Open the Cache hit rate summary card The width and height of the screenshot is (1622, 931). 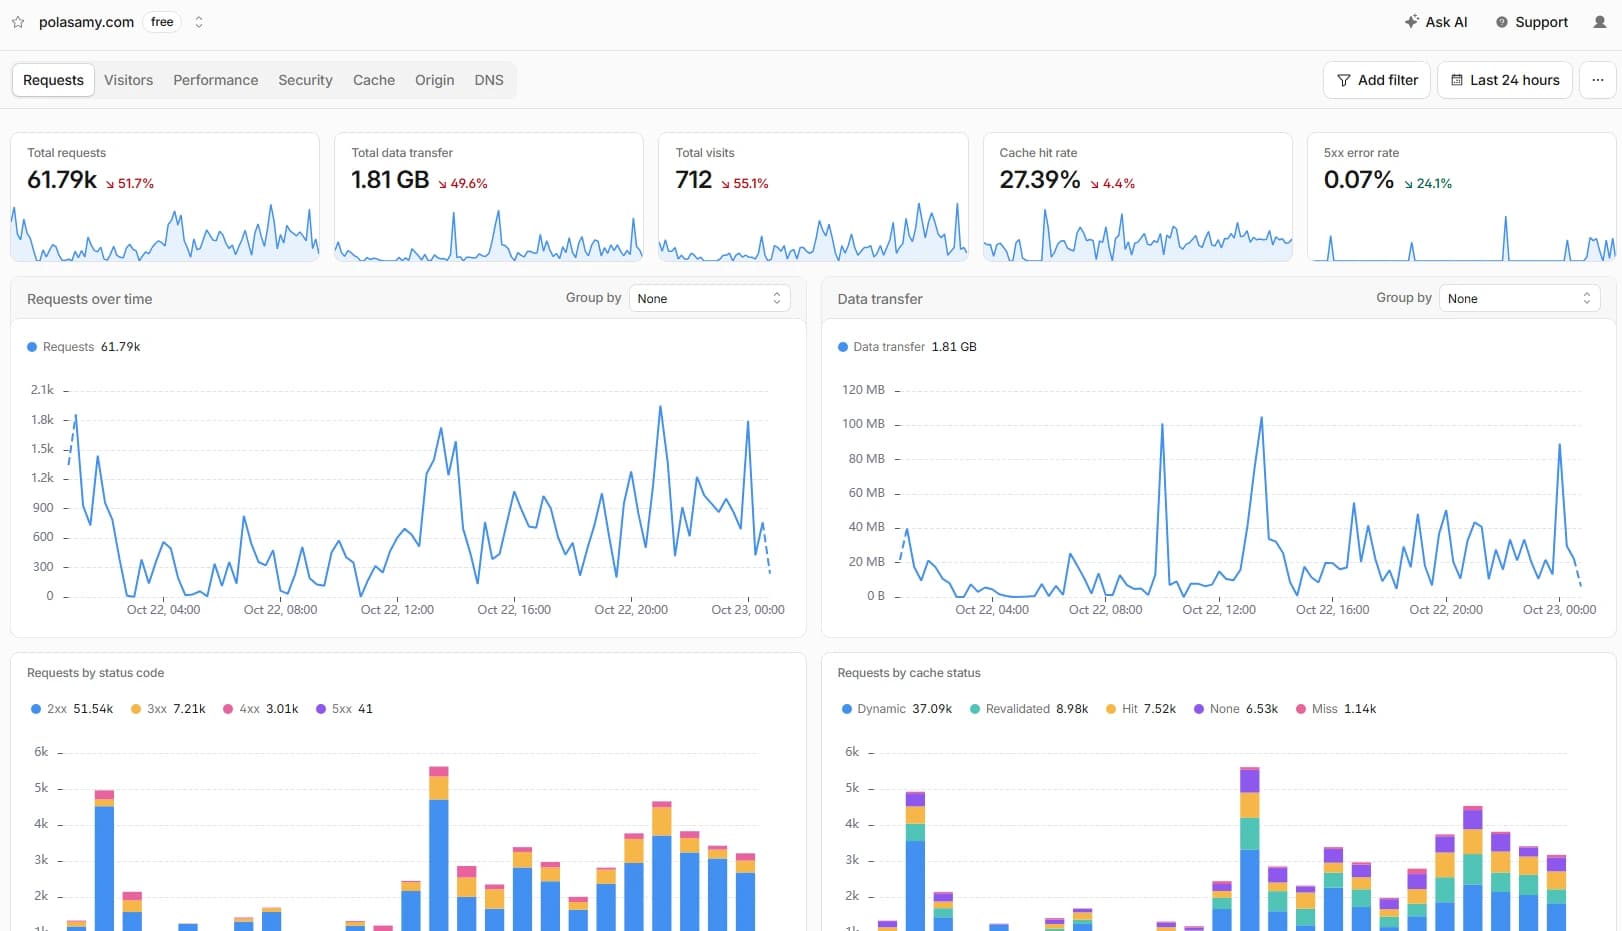pos(1138,197)
